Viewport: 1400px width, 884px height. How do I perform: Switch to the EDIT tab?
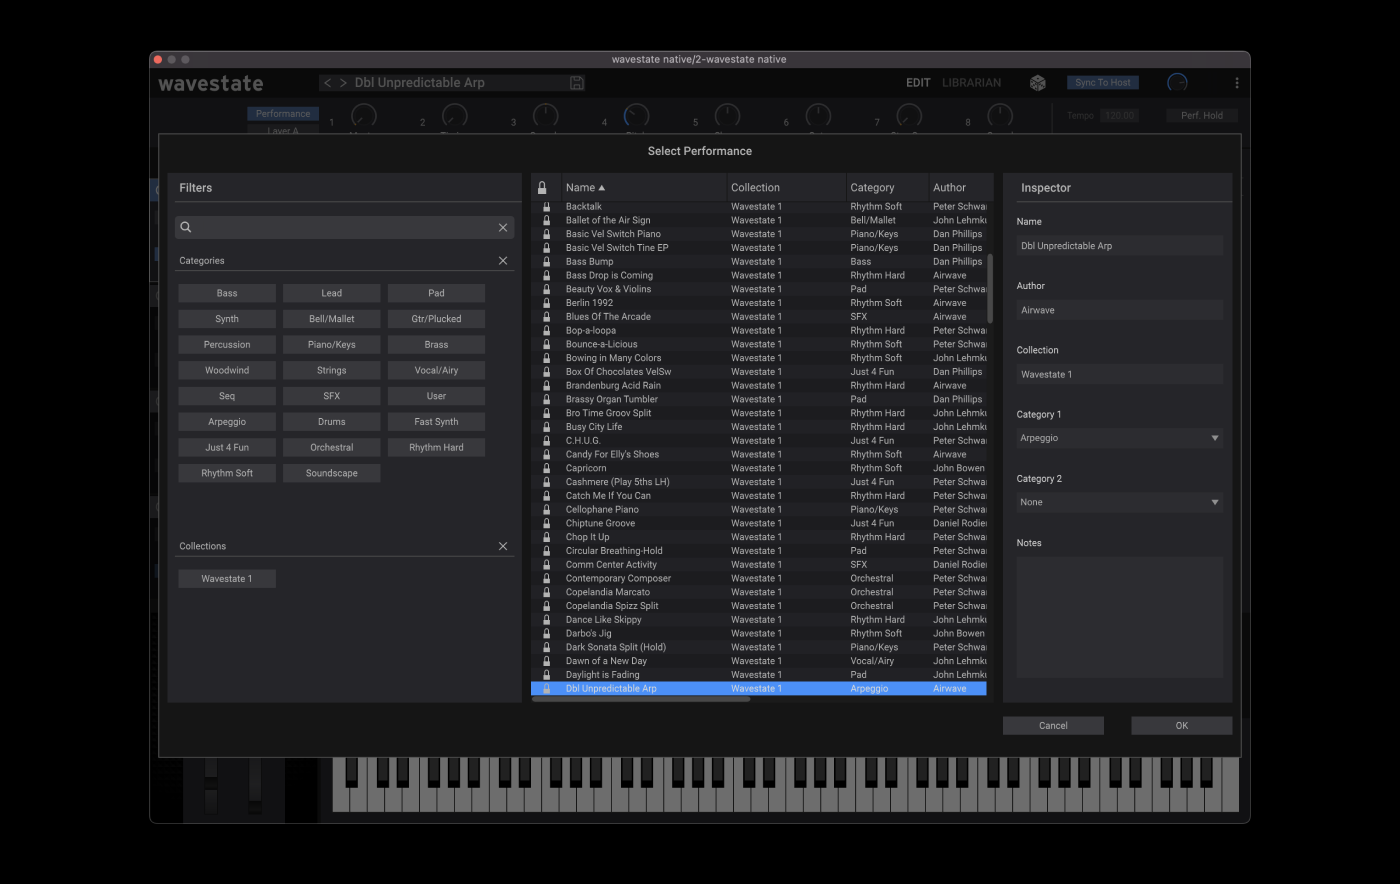(918, 83)
